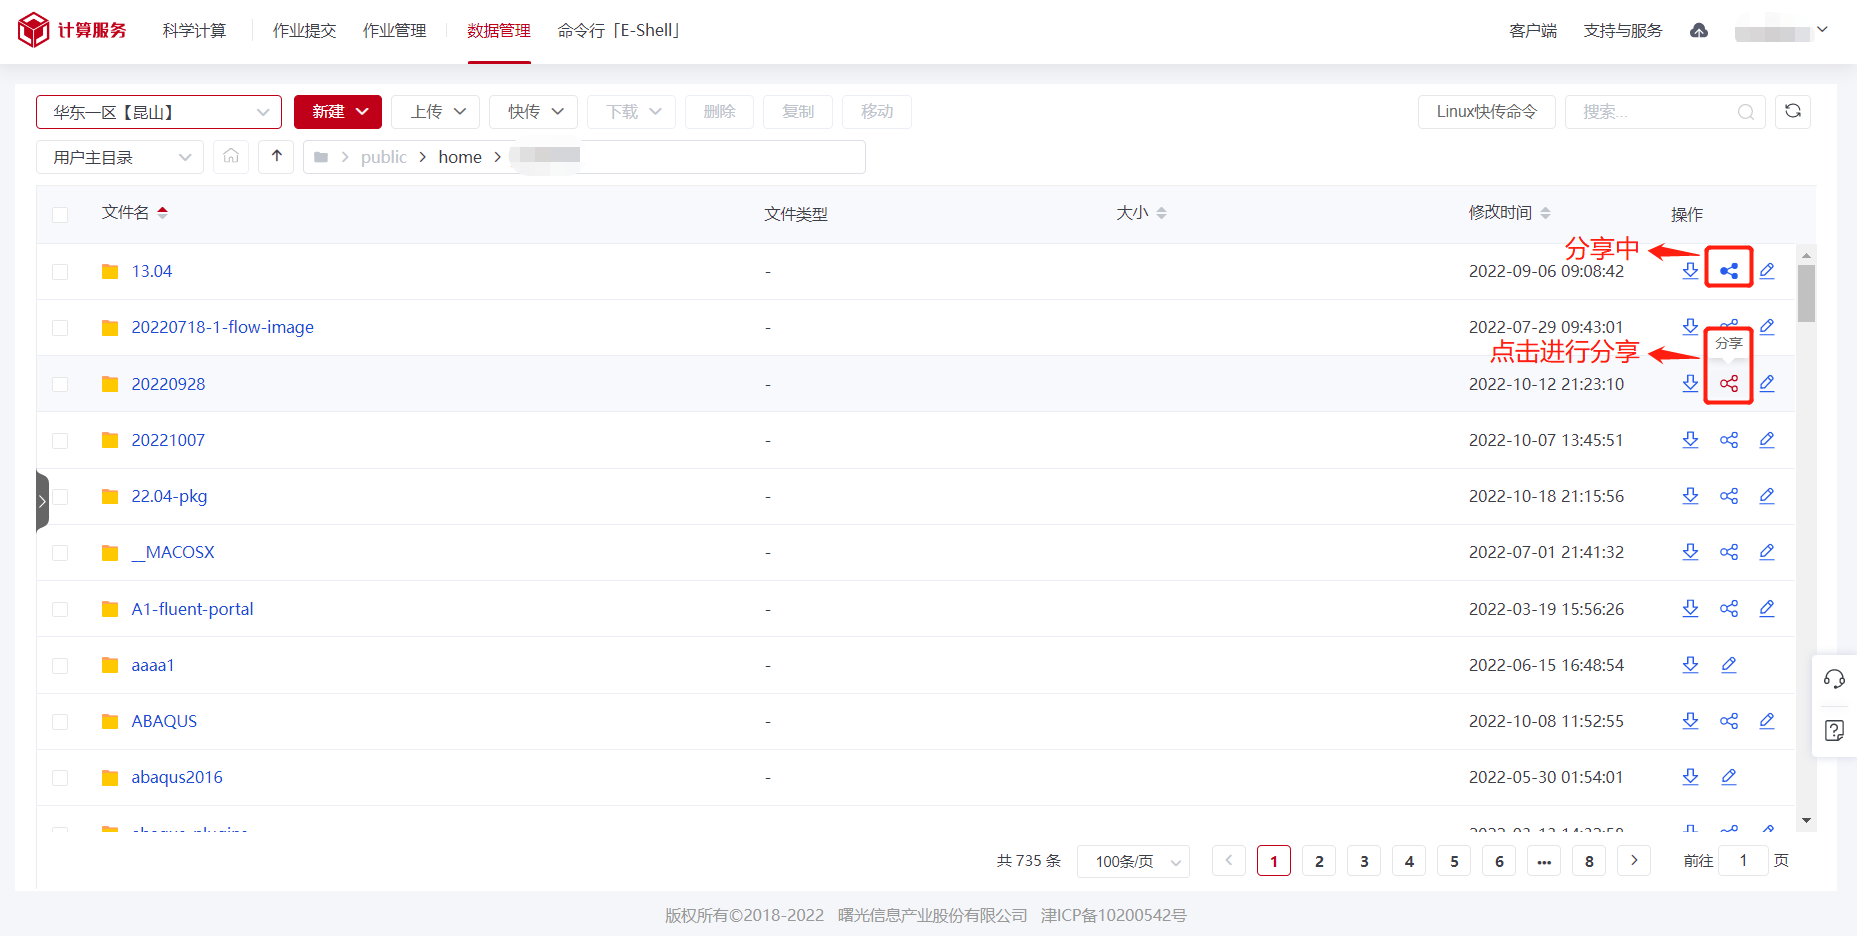Check the 20220928 folder checkbox
This screenshot has height=936, width=1857.
(x=60, y=385)
